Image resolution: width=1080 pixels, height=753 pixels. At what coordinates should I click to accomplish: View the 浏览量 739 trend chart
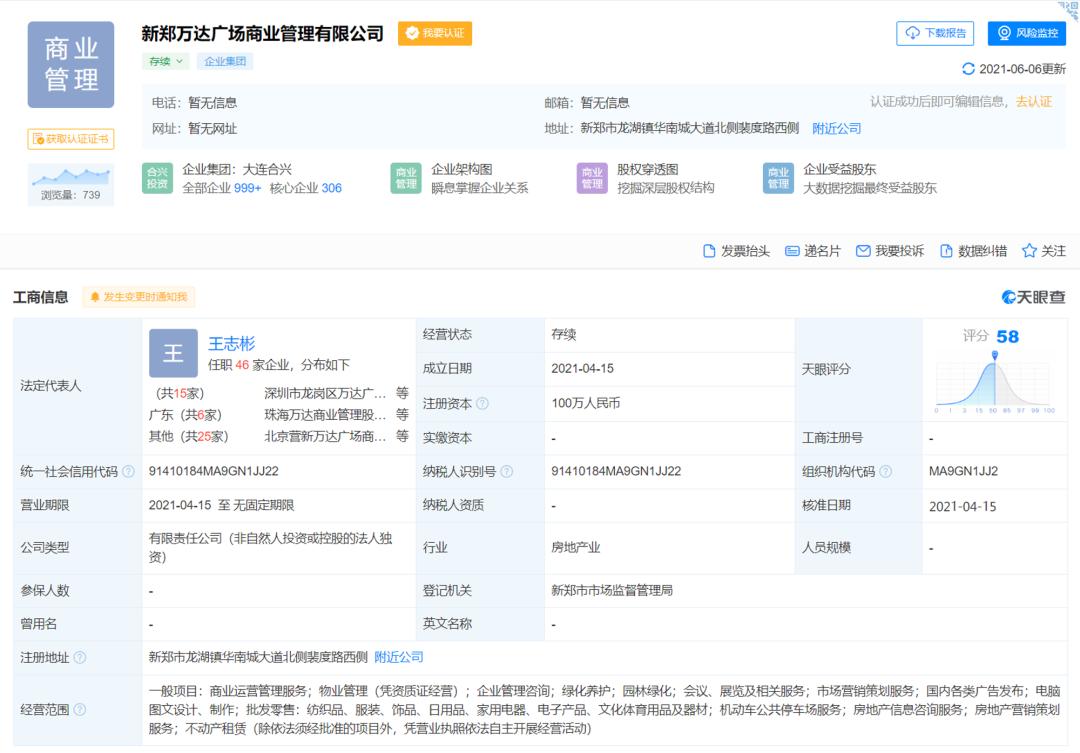(71, 184)
